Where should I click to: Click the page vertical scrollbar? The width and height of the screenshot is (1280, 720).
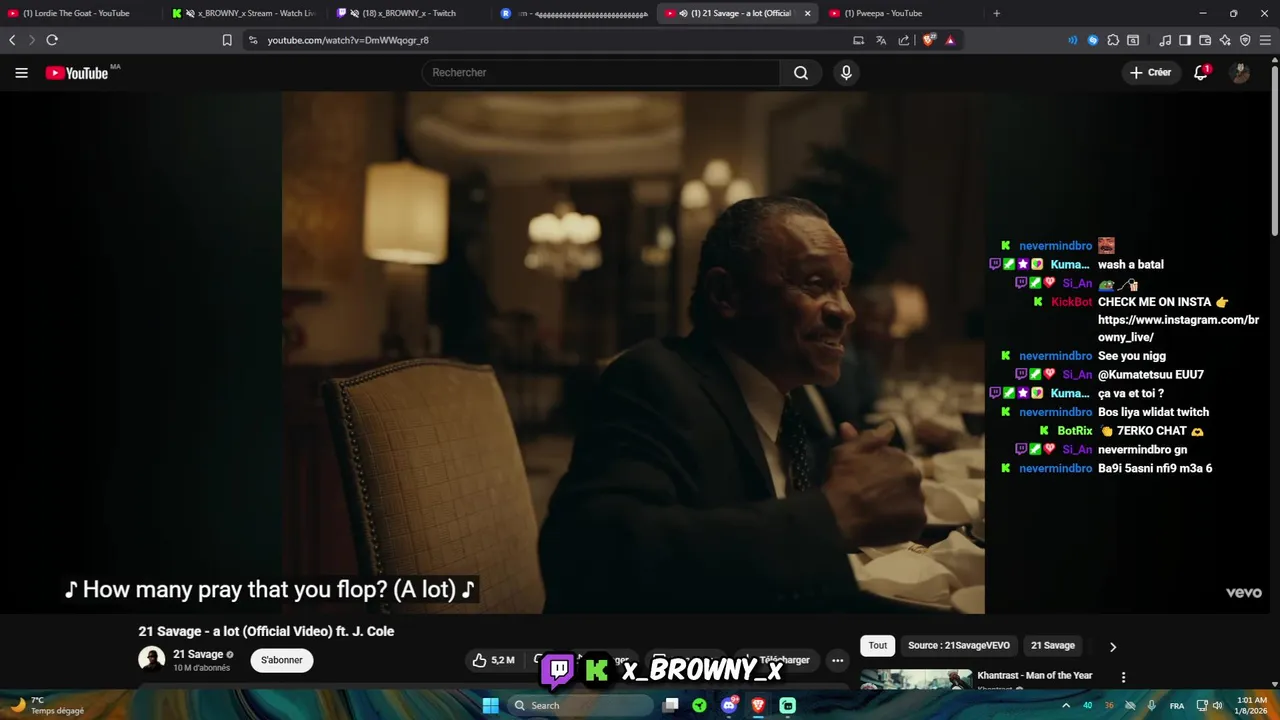(x=1274, y=150)
